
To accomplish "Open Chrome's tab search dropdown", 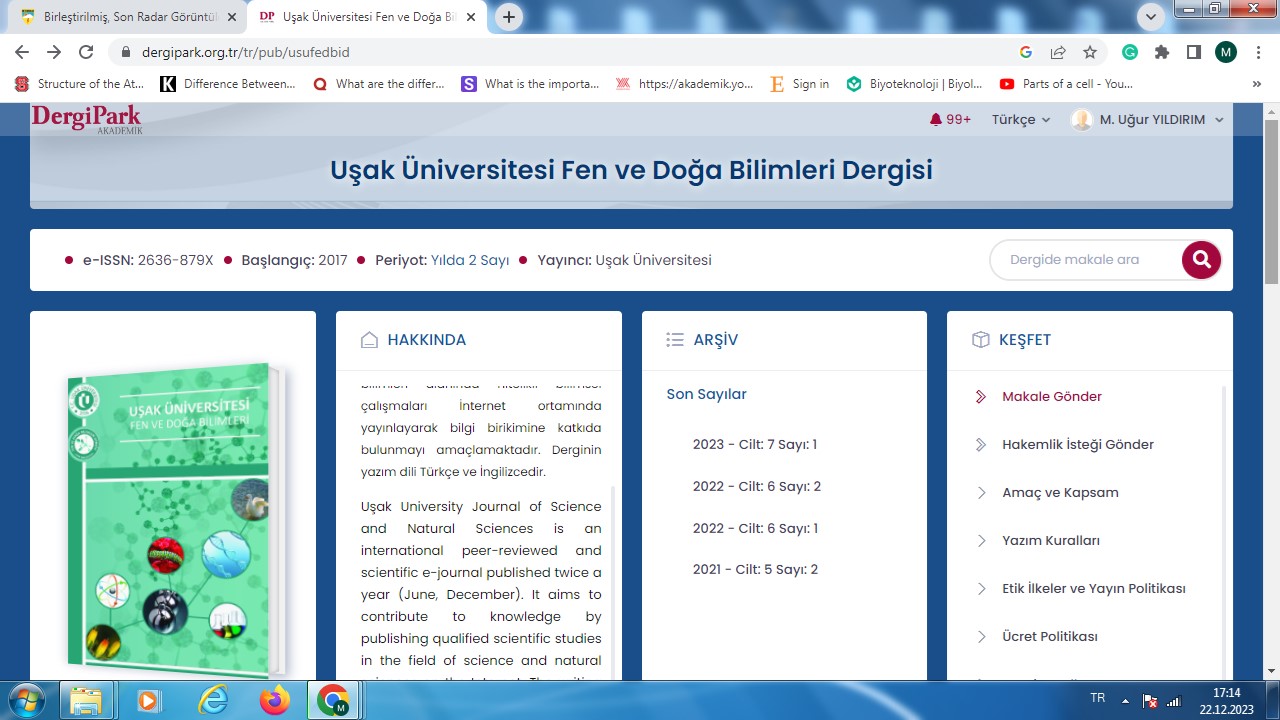I will (1150, 16).
